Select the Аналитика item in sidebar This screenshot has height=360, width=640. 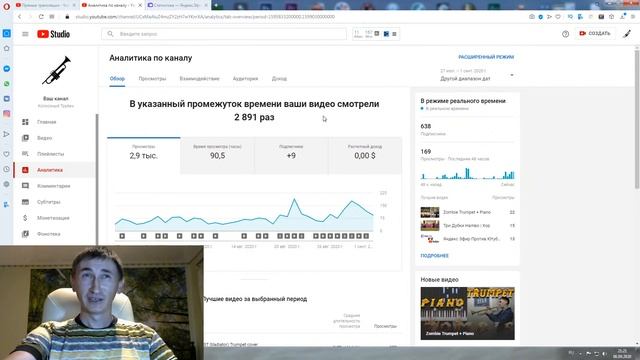[55, 170]
